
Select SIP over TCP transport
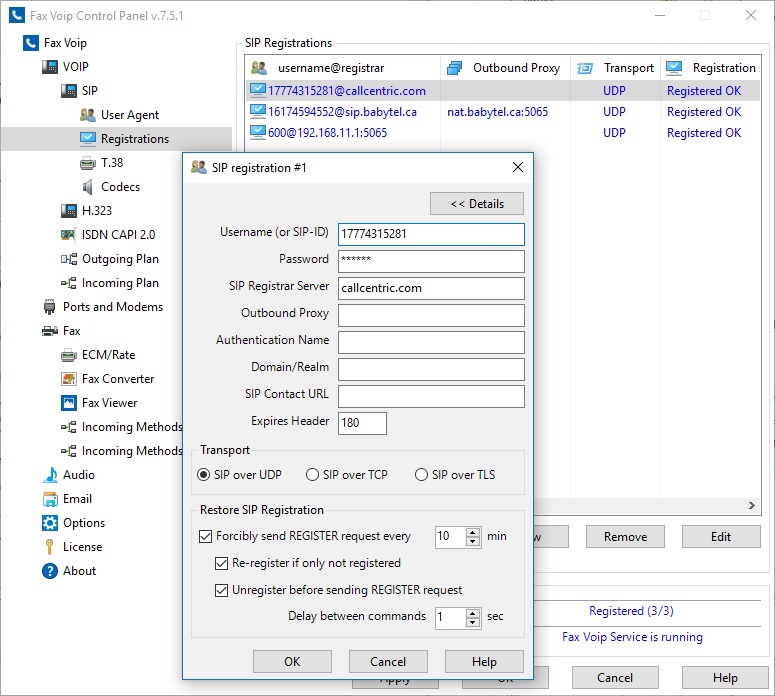(312, 475)
